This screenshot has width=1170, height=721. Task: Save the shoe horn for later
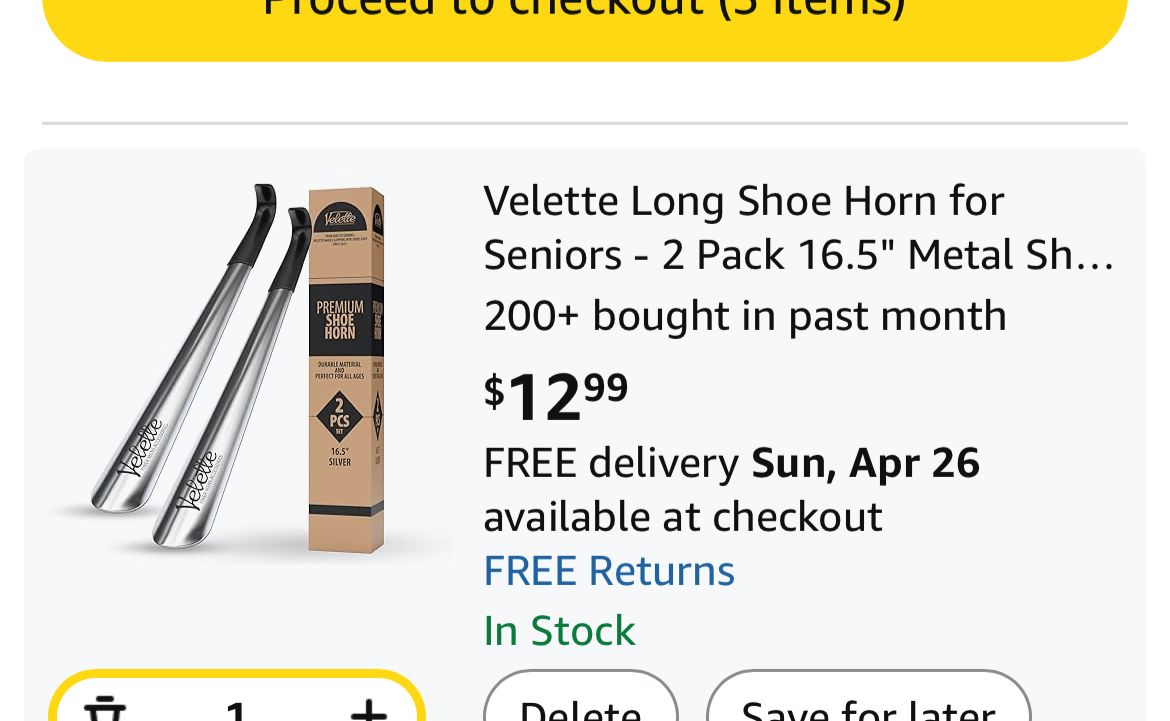(x=868, y=706)
